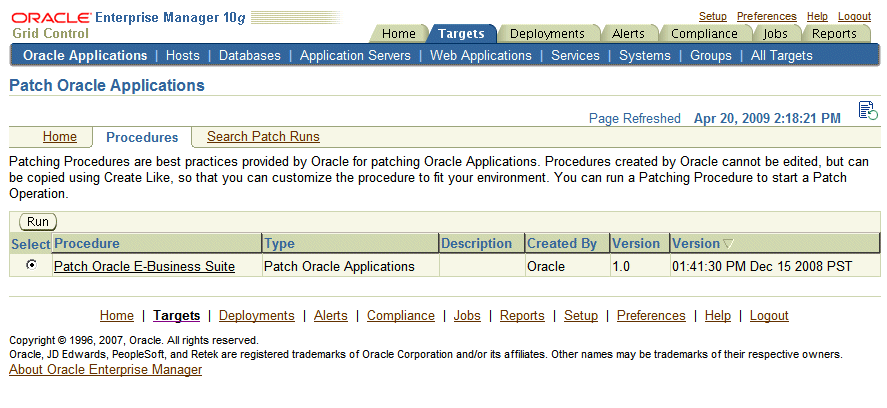Click the Patch Oracle Applications type cell
887x408 pixels.
click(x=339, y=266)
